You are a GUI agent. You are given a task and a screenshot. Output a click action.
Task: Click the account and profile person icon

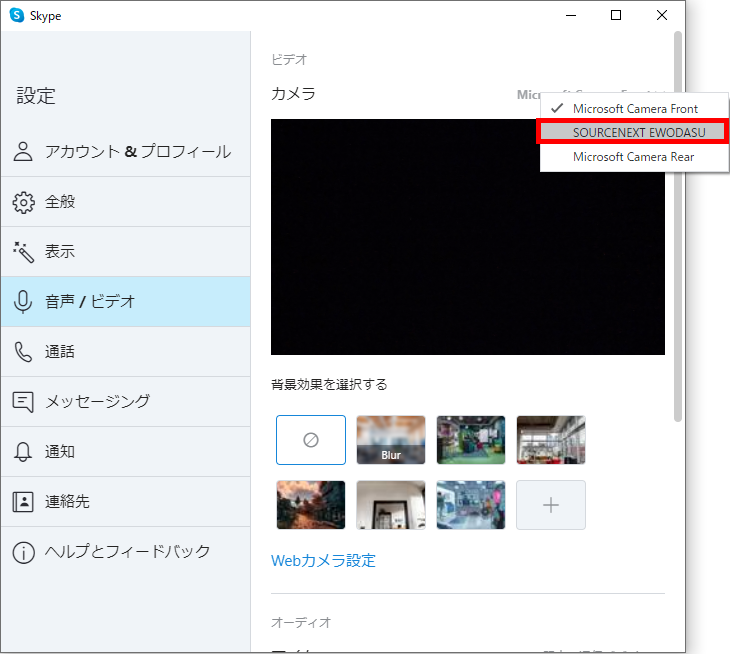(23, 152)
